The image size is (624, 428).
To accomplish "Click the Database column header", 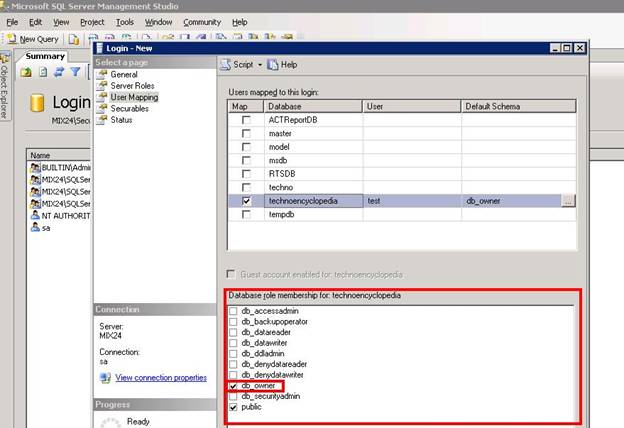I will tap(313, 106).
